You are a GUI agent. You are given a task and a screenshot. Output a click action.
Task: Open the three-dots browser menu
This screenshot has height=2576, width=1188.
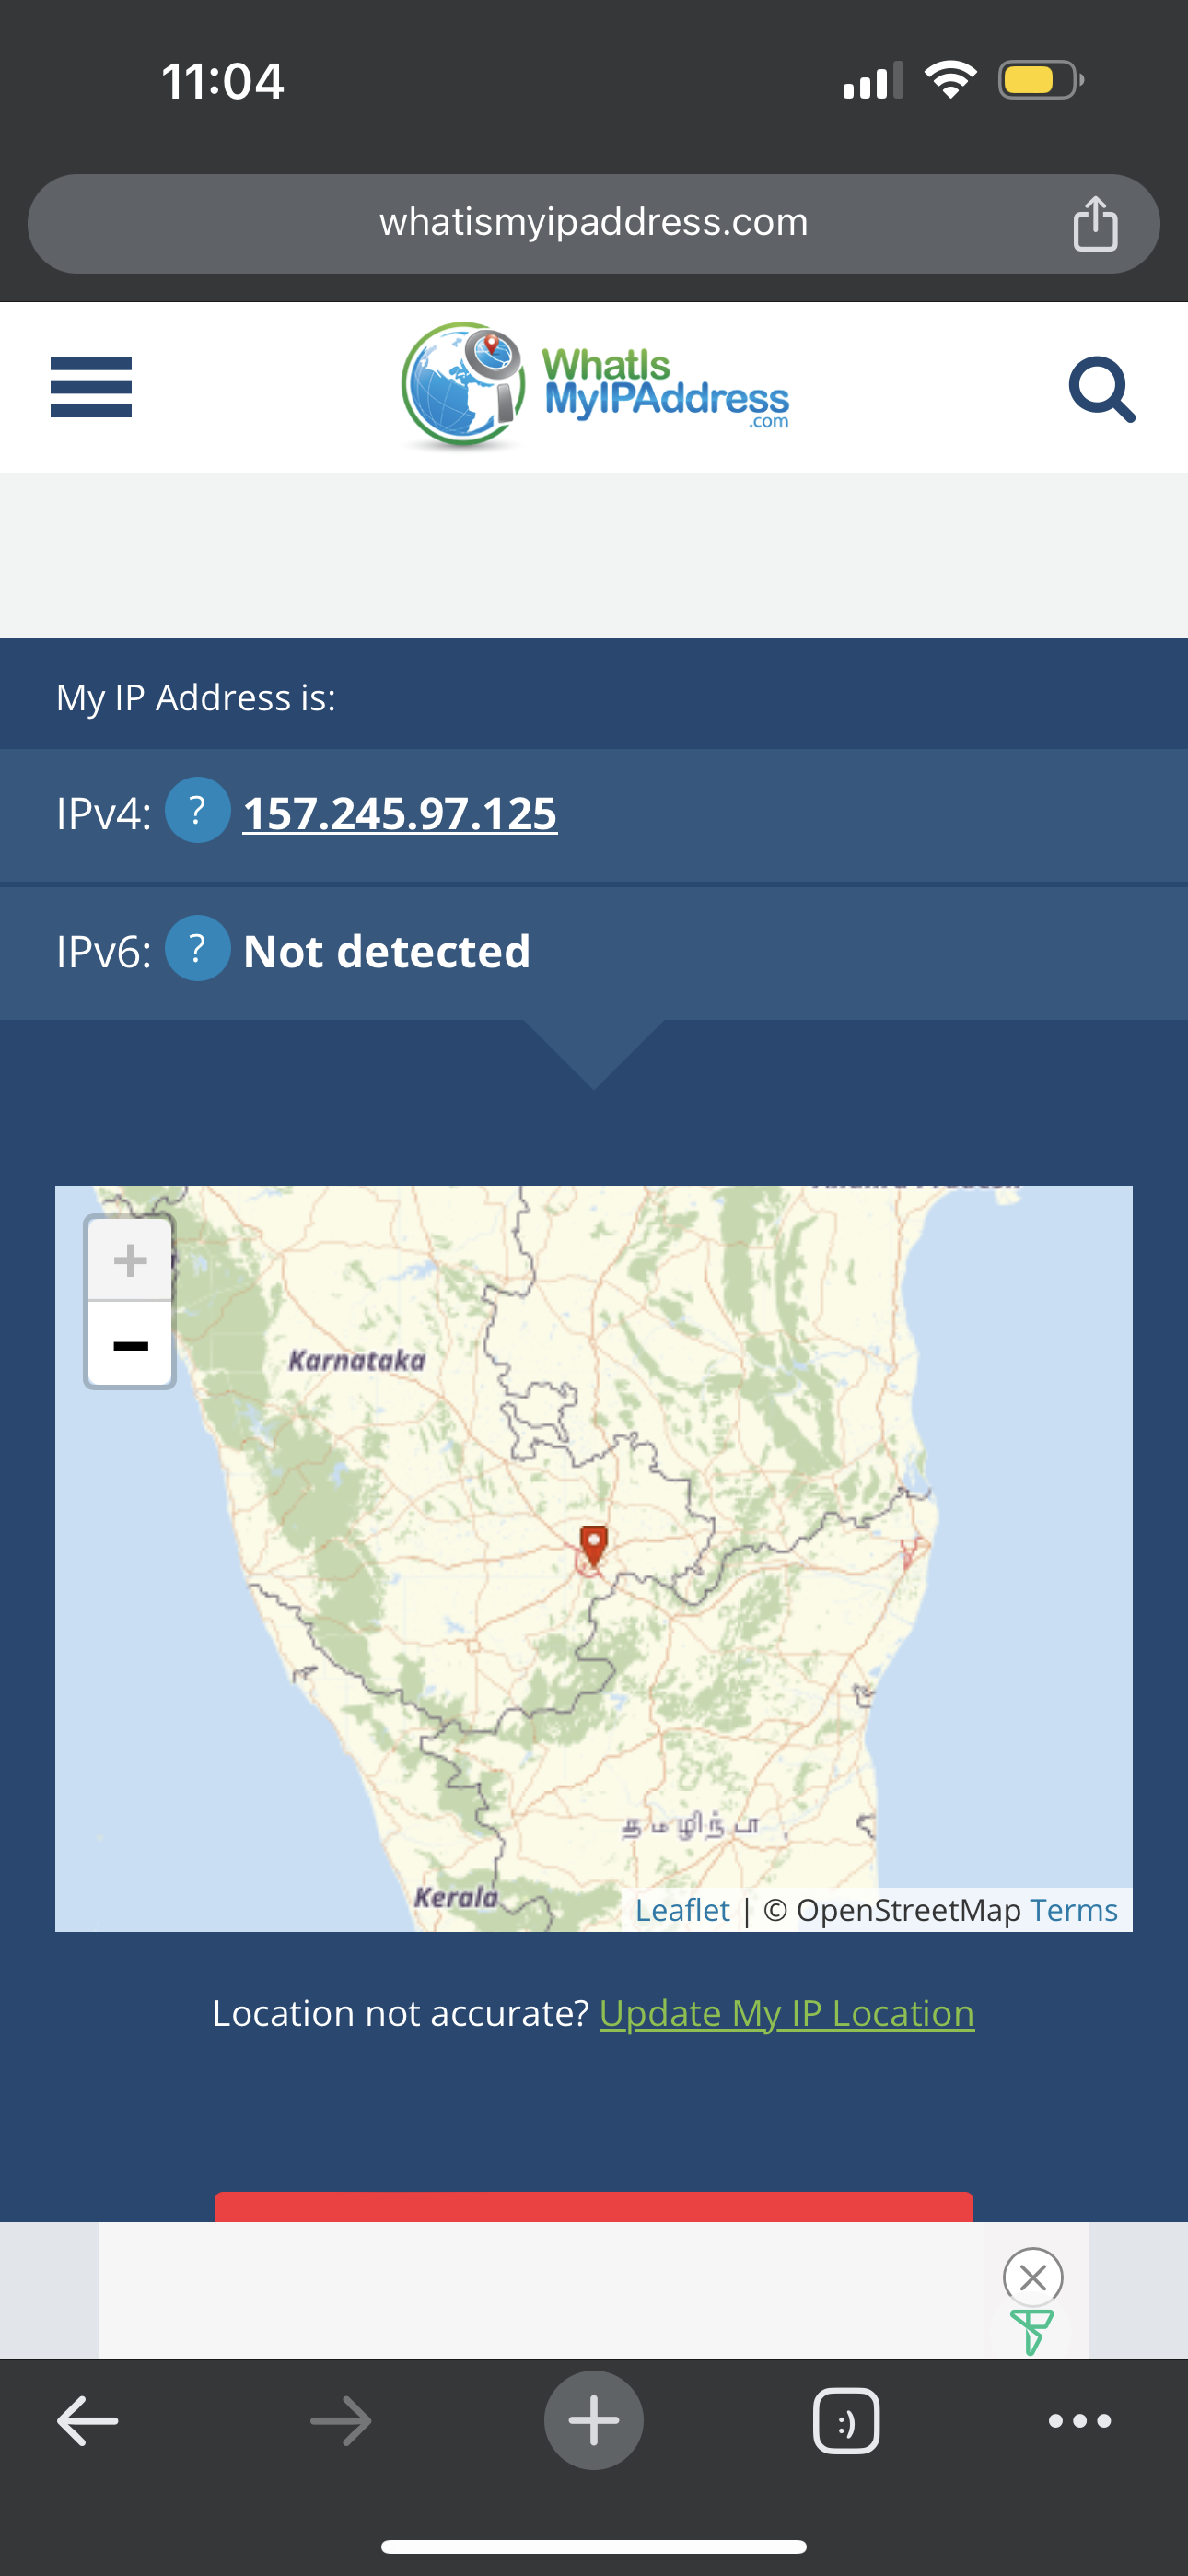tap(1079, 2421)
